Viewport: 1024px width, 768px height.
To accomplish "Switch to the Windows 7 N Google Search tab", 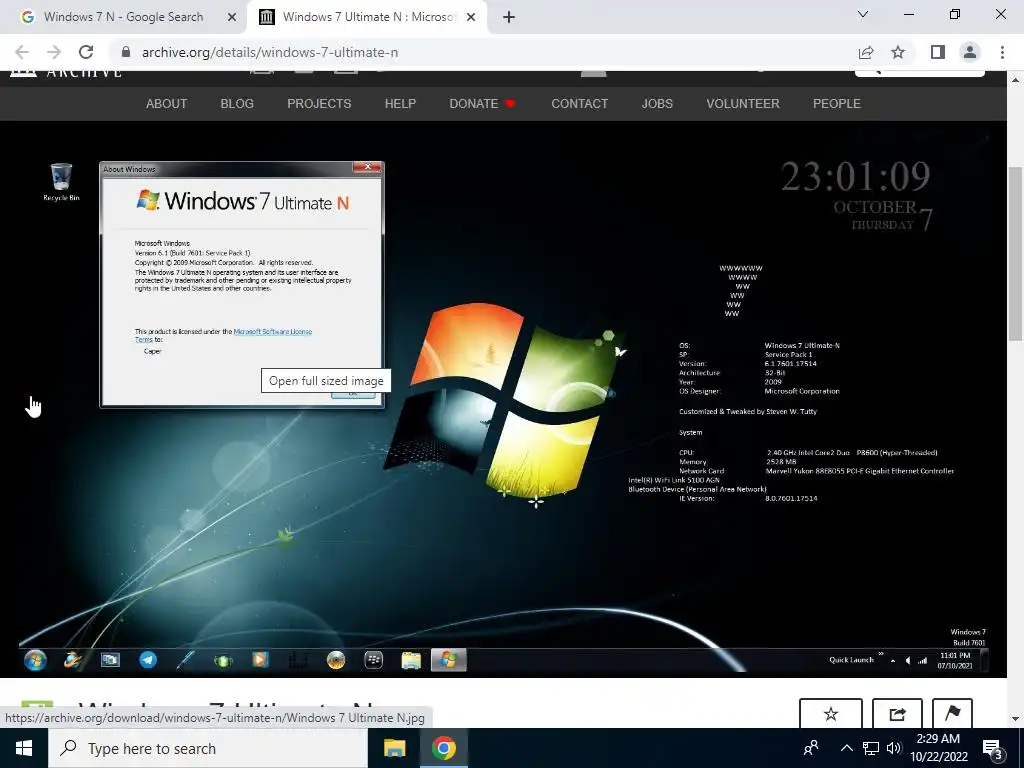I will 123,17.
